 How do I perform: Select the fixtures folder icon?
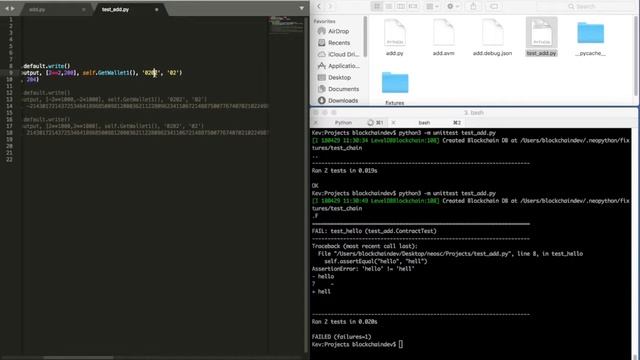(x=395, y=83)
